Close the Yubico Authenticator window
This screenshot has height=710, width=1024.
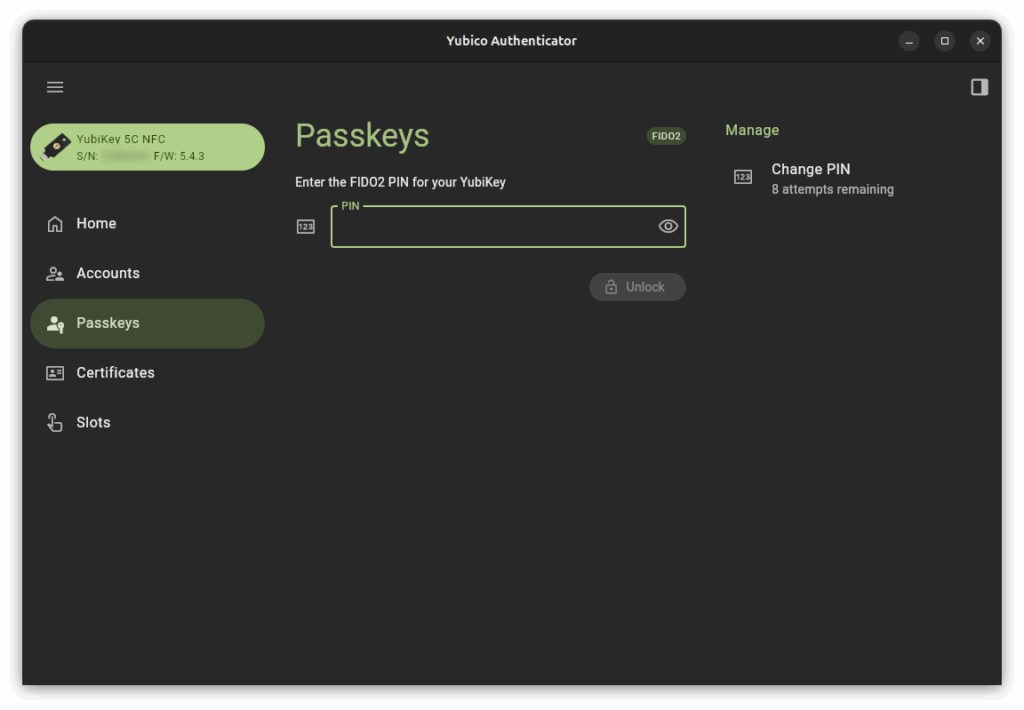coord(980,41)
